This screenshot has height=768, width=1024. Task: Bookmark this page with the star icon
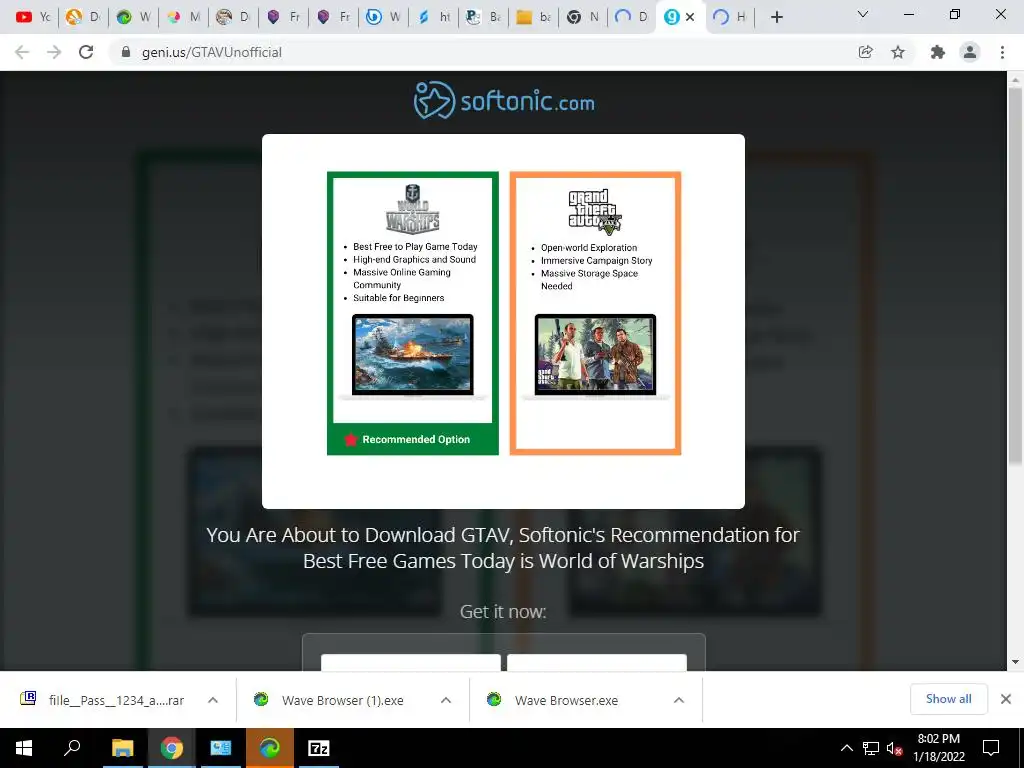point(898,52)
